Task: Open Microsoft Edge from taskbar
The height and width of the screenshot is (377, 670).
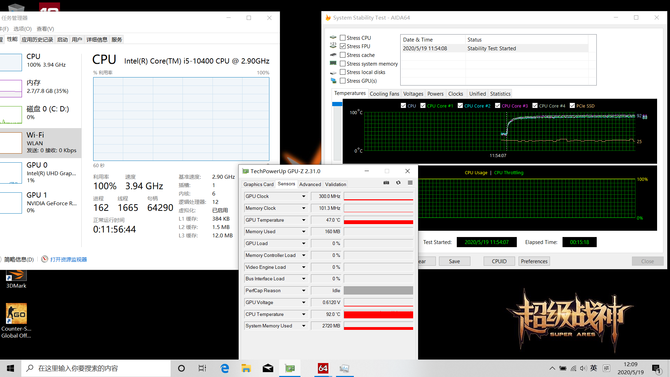Action: pos(225,368)
